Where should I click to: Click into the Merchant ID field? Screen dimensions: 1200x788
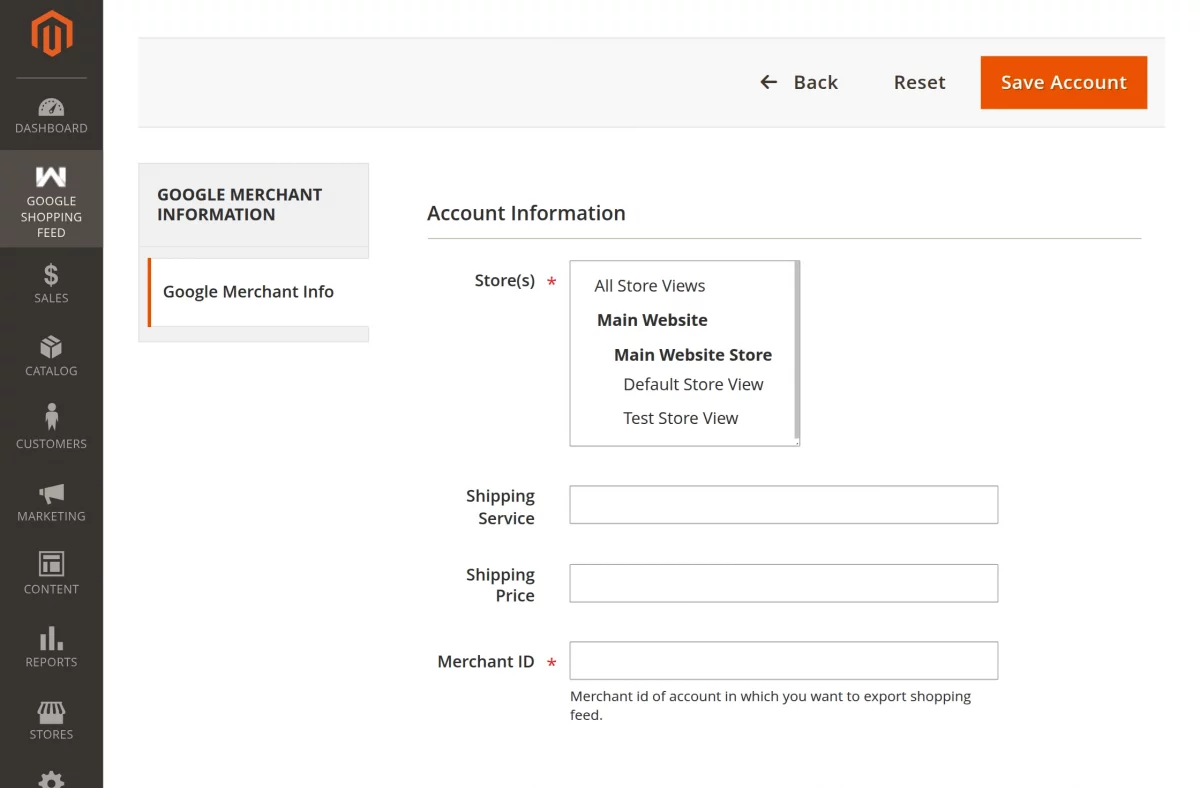pyautogui.click(x=783, y=661)
